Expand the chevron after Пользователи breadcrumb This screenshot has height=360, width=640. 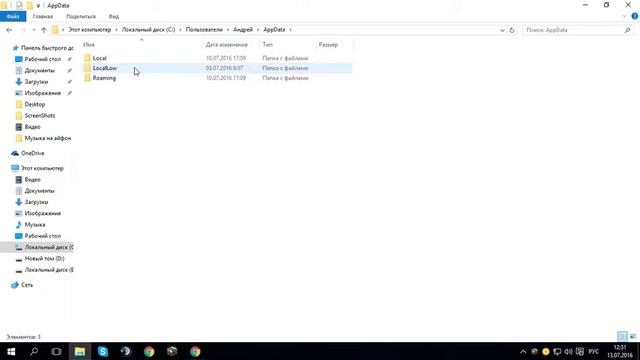(228, 30)
